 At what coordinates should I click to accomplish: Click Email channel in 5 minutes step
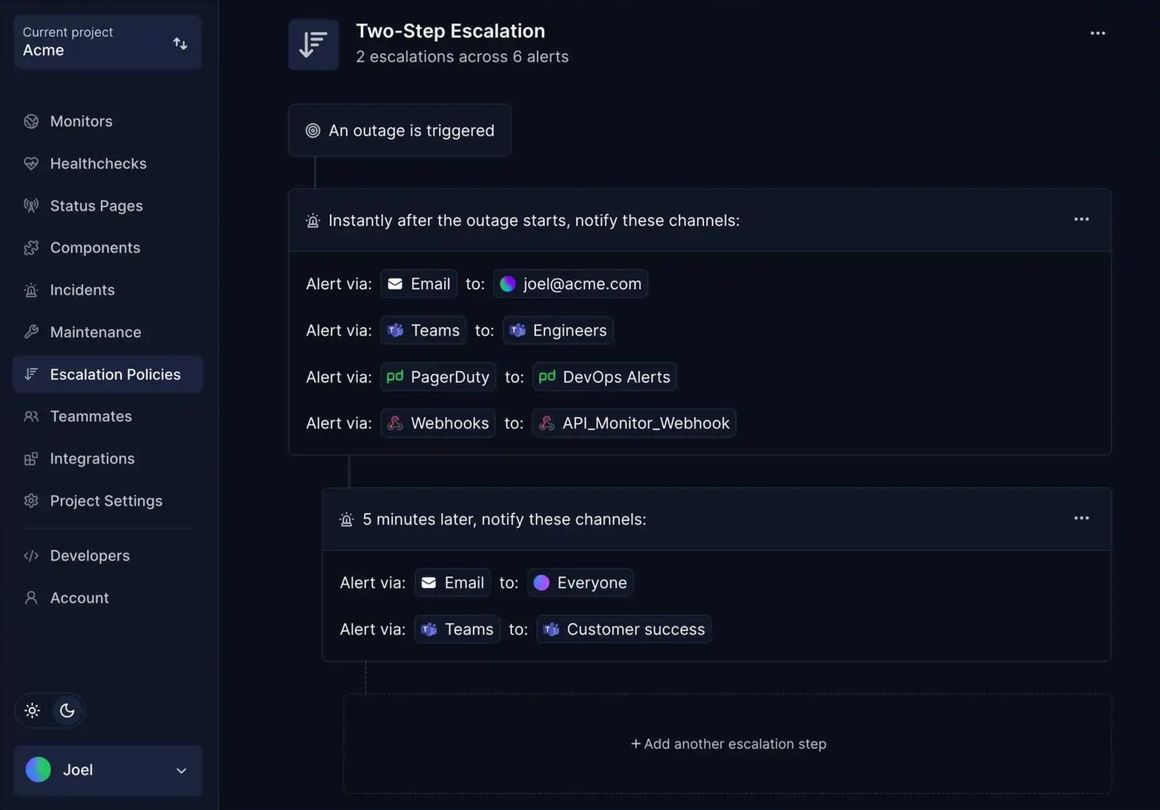pyautogui.click(x=453, y=583)
